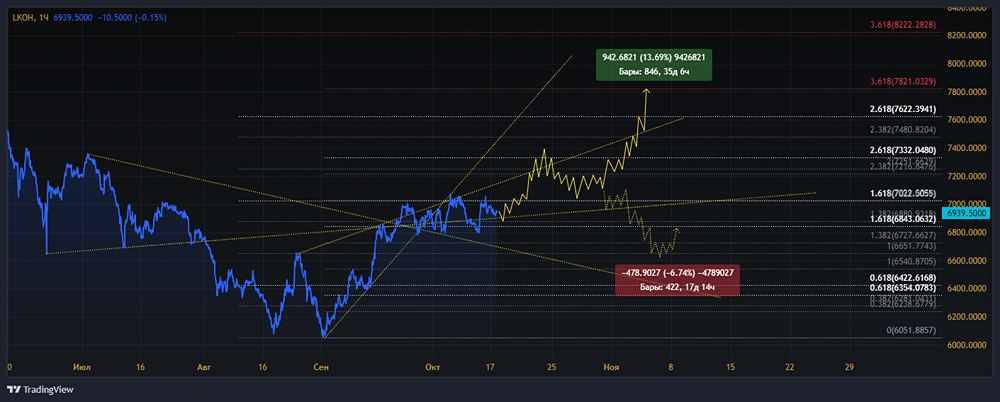Viewport: 1000px width, 402px height.
Task: Click the Ноя label on the time axis
Action: tap(612, 367)
